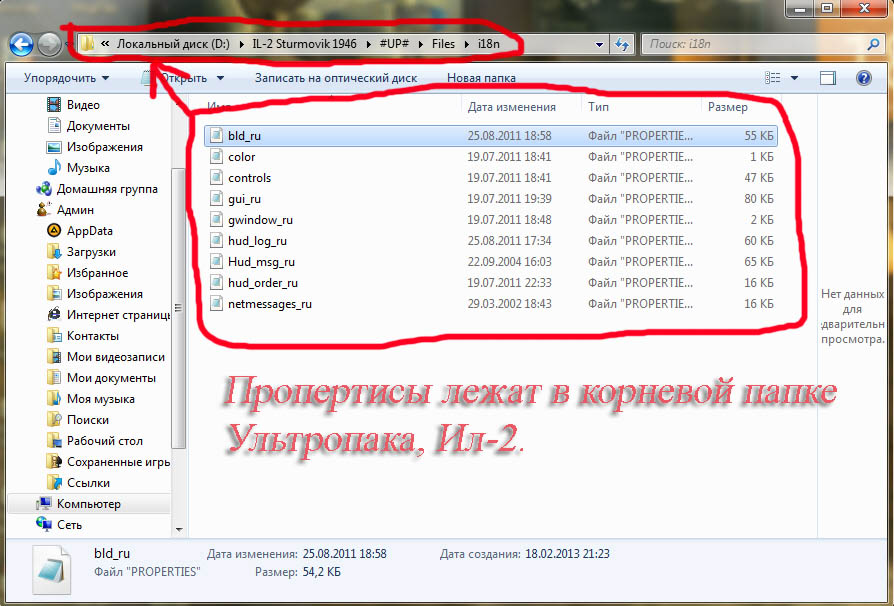
Task: Select the controls file
Action: pyautogui.click(x=490, y=178)
